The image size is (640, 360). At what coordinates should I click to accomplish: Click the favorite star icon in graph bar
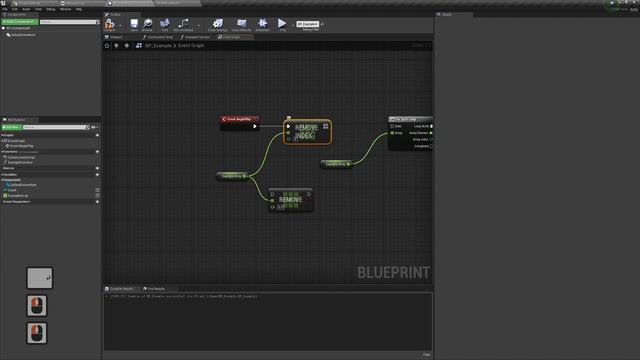[107, 46]
